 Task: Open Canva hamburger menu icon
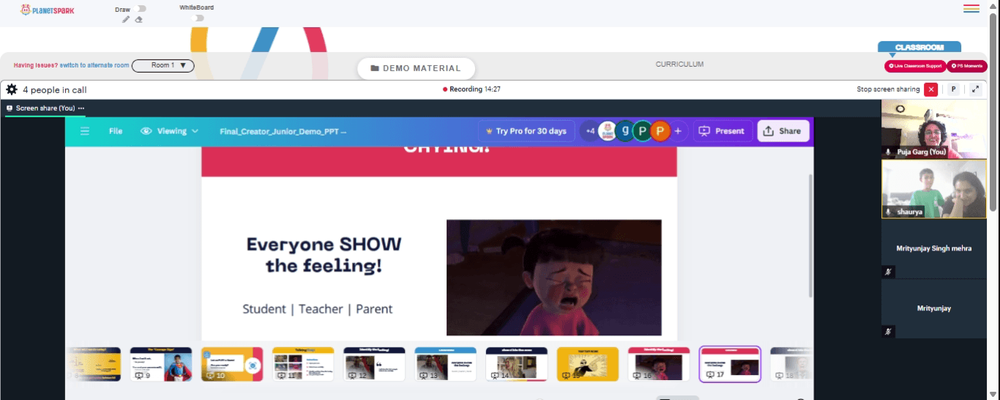[x=85, y=131]
